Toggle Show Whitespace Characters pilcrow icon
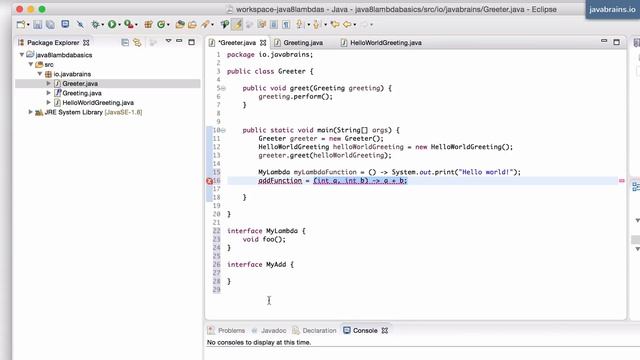 pyautogui.click(x=286, y=24)
